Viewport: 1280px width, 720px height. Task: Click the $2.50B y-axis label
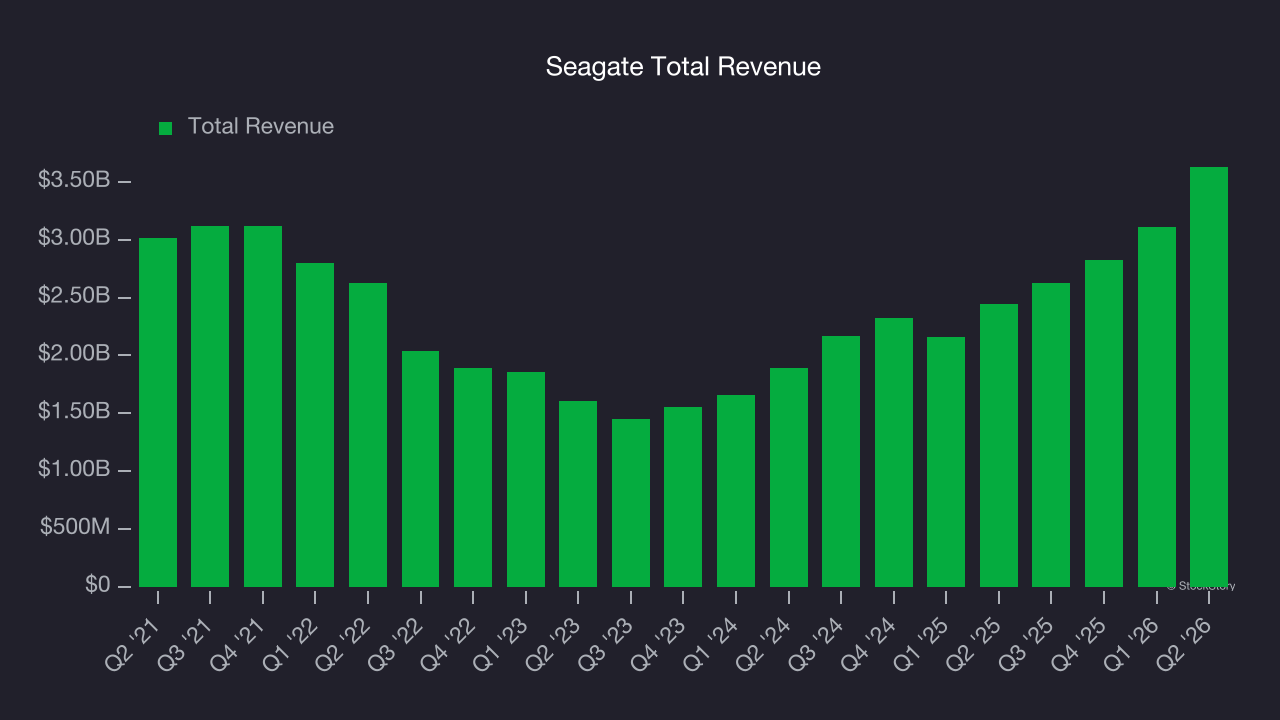pyautogui.click(x=74, y=296)
